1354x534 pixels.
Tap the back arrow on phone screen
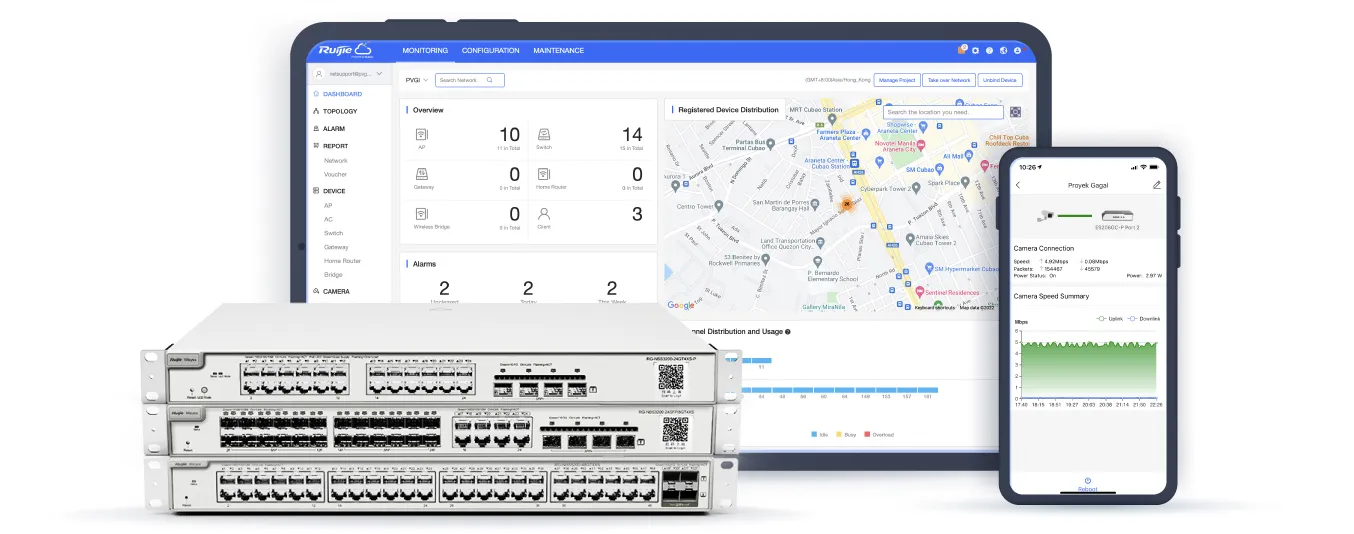pyautogui.click(x=1018, y=185)
